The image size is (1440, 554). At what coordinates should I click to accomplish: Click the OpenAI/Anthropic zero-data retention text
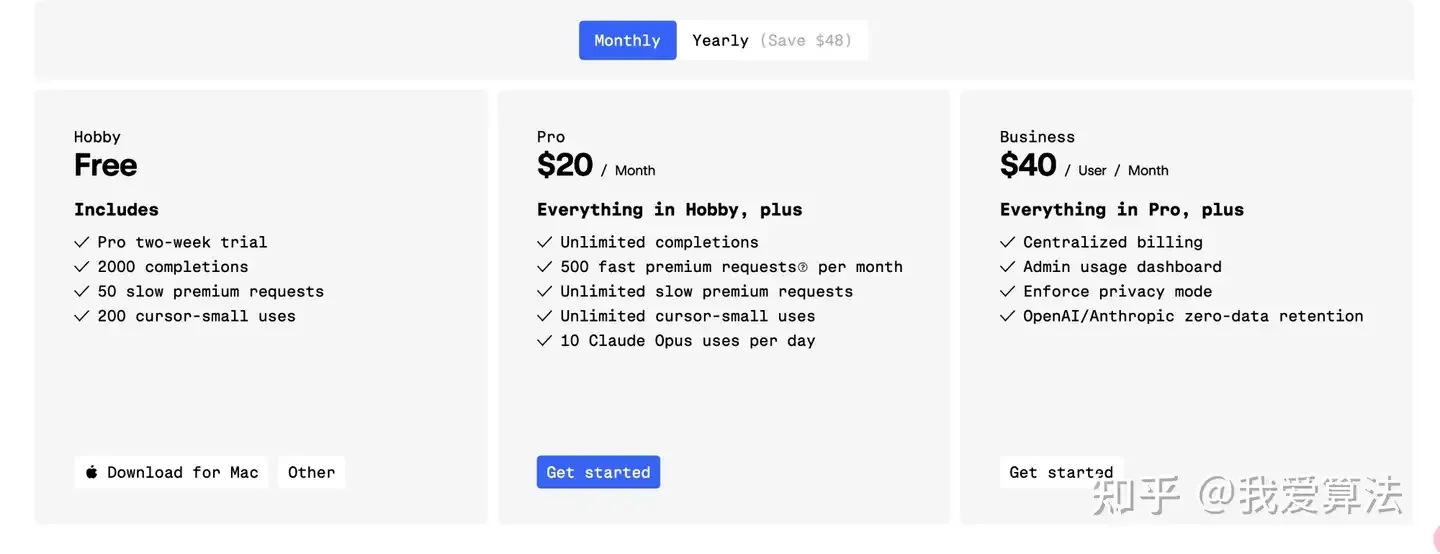click(x=1193, y=316)
